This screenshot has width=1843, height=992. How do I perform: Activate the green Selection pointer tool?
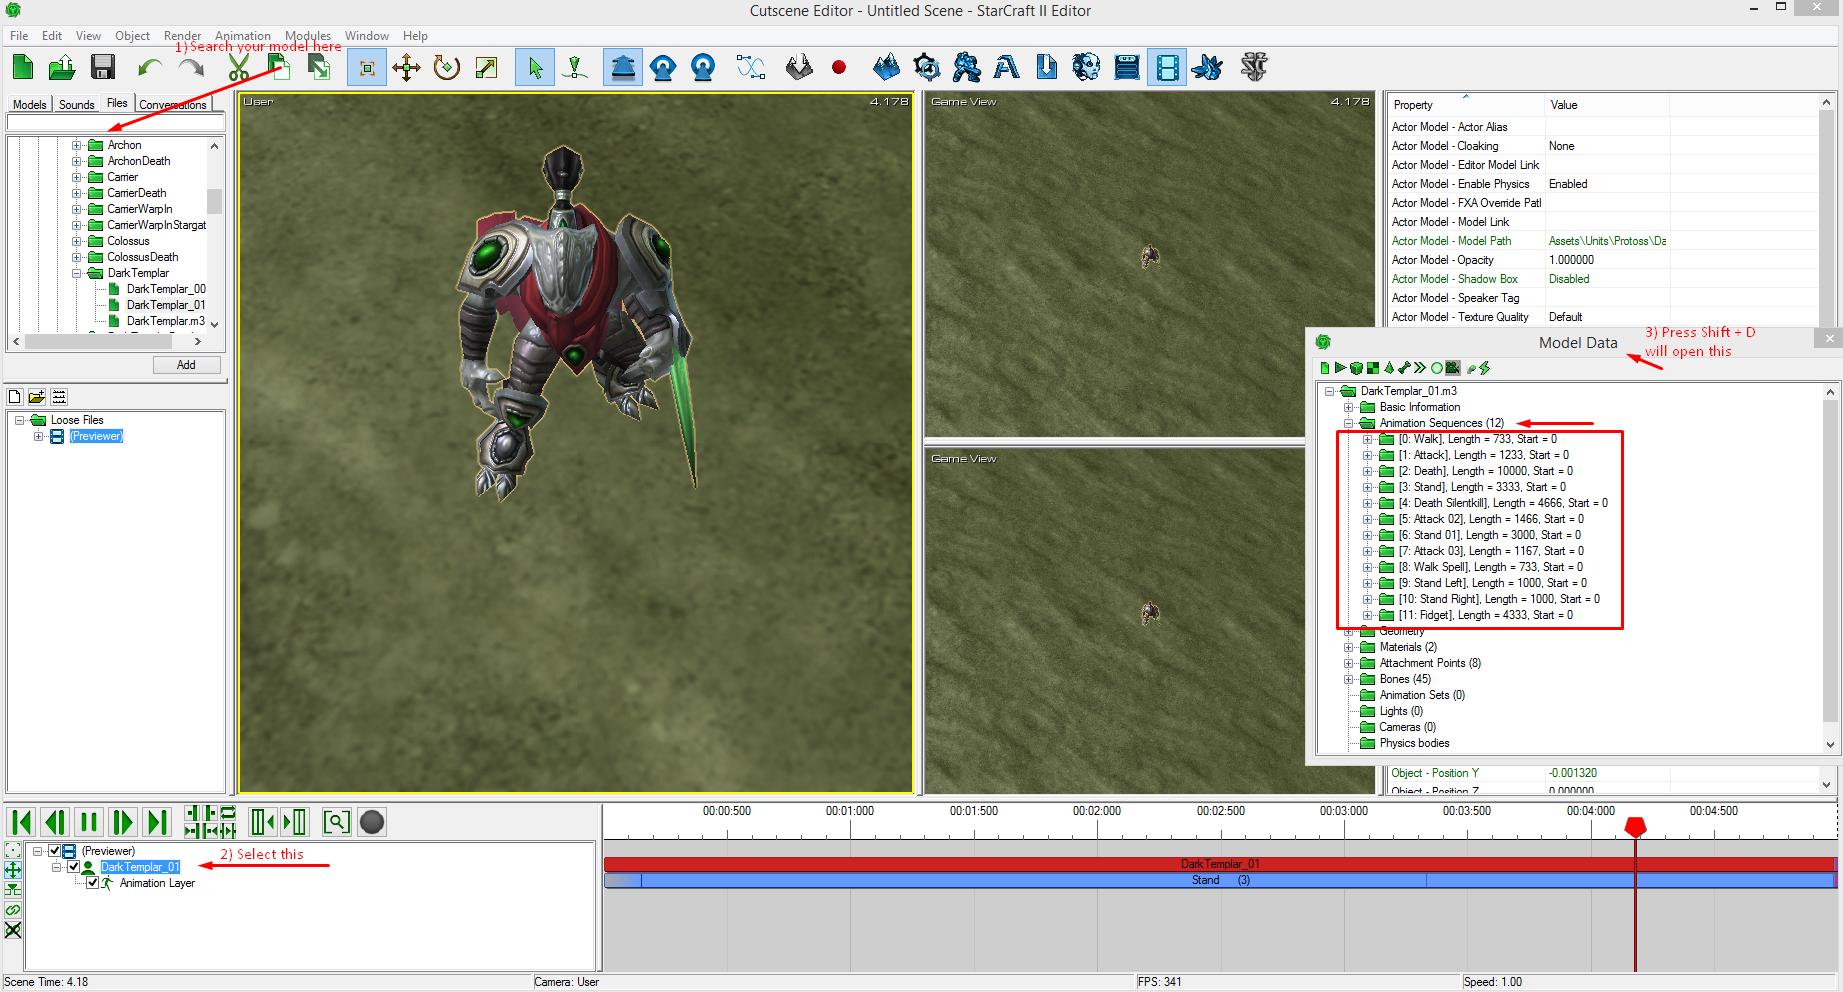(535, 68)
